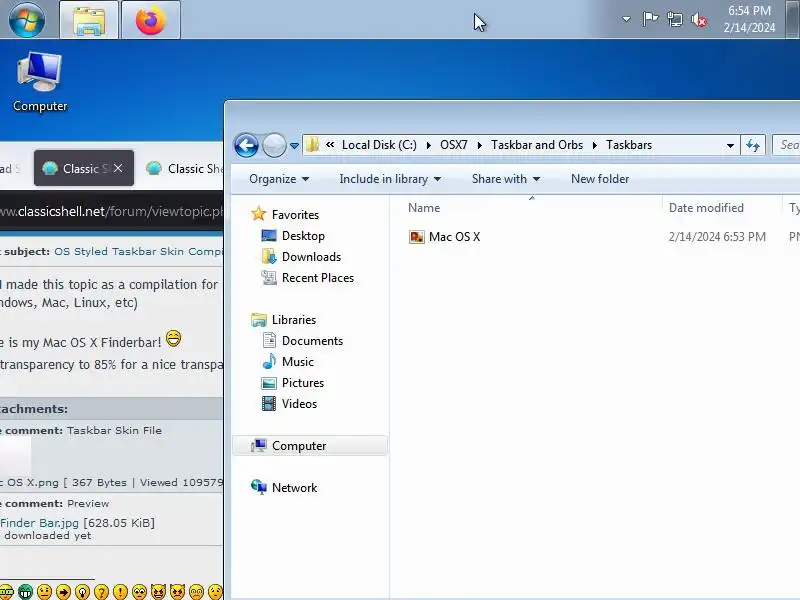The image size is (800, 600).
Task: Select the active Classic Shell browser tab
Action: [x=84, y=168]
